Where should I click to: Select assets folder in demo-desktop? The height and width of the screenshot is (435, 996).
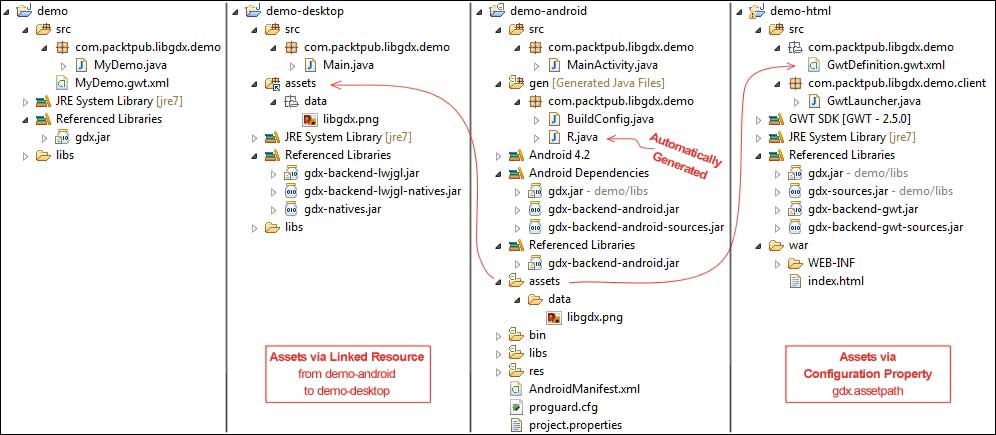point(300,83)
